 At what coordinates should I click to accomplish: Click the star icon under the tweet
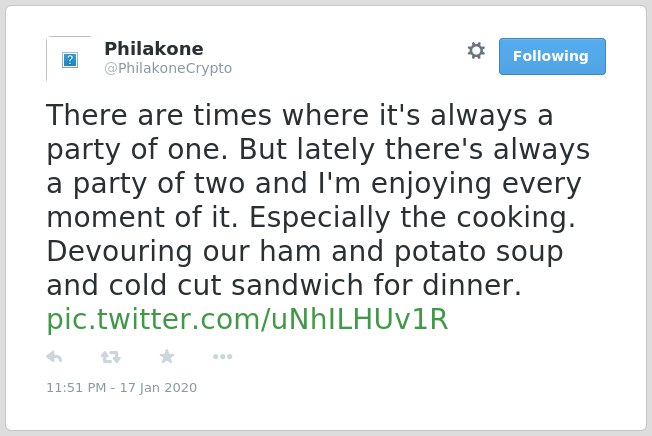click(167, 356)
